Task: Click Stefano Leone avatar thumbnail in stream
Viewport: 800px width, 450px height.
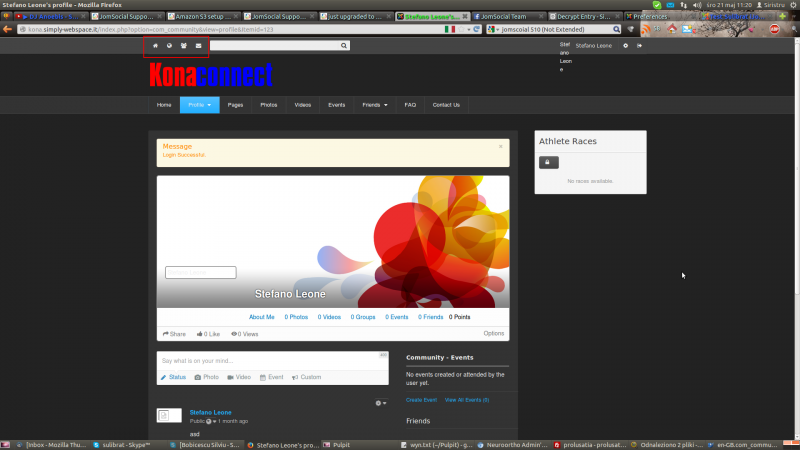Action: [x=169, y=415]
